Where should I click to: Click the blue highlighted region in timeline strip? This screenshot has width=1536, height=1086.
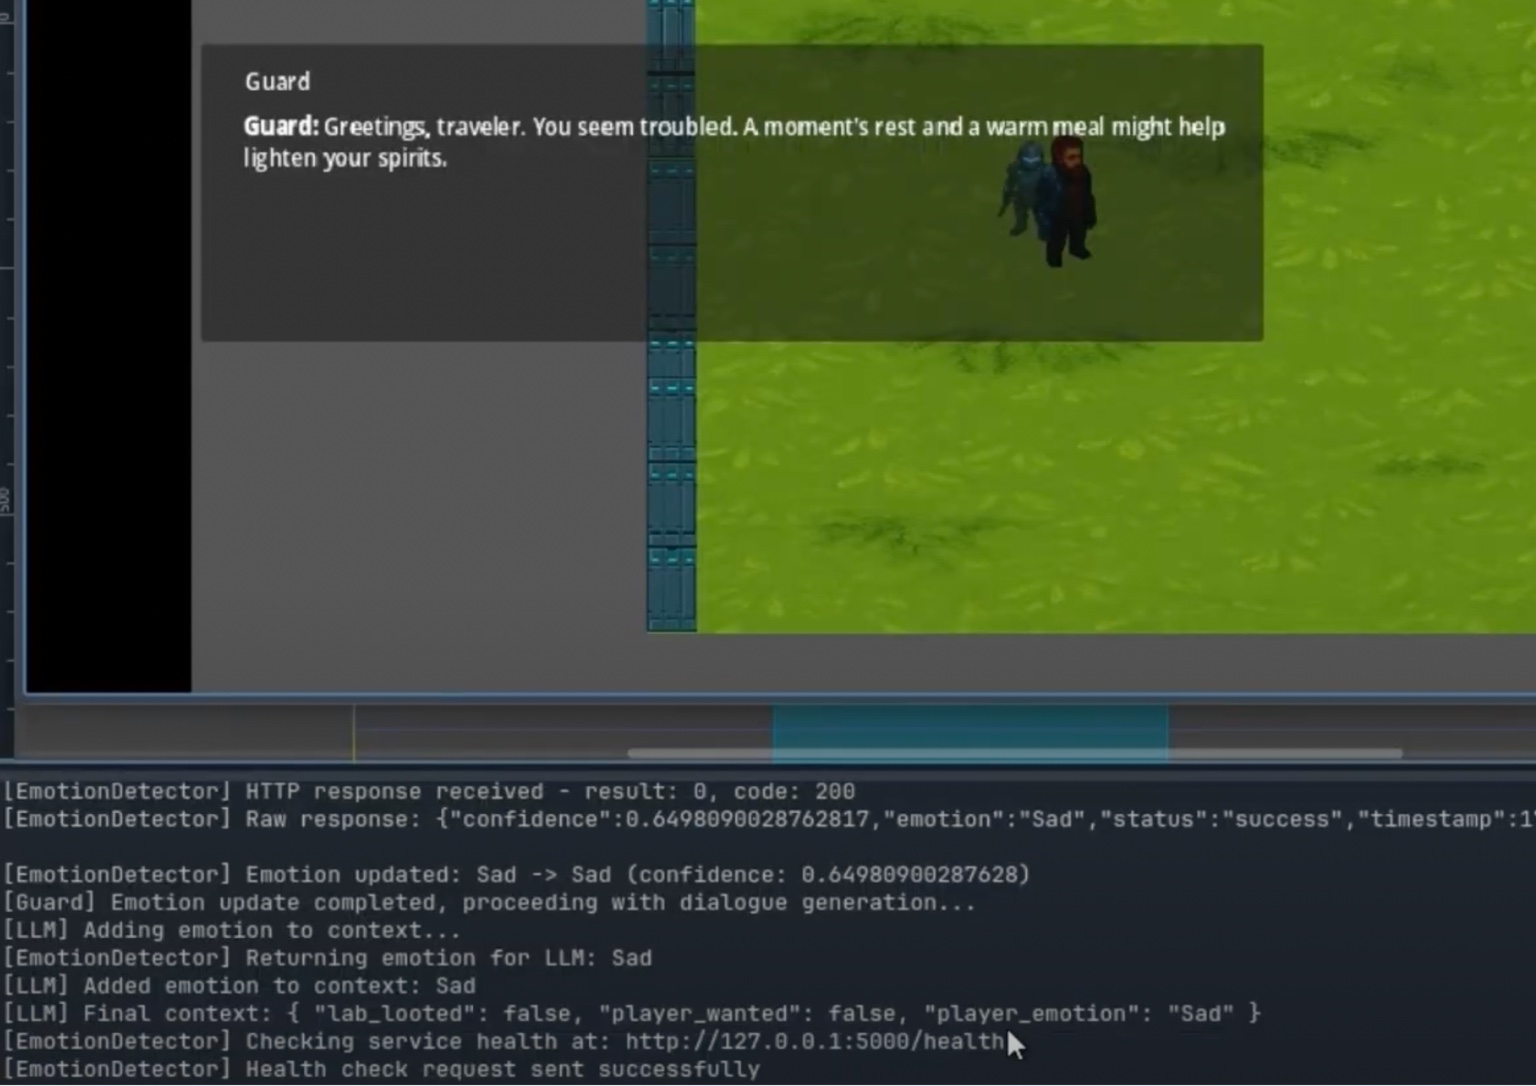click(x=969, y=733)
